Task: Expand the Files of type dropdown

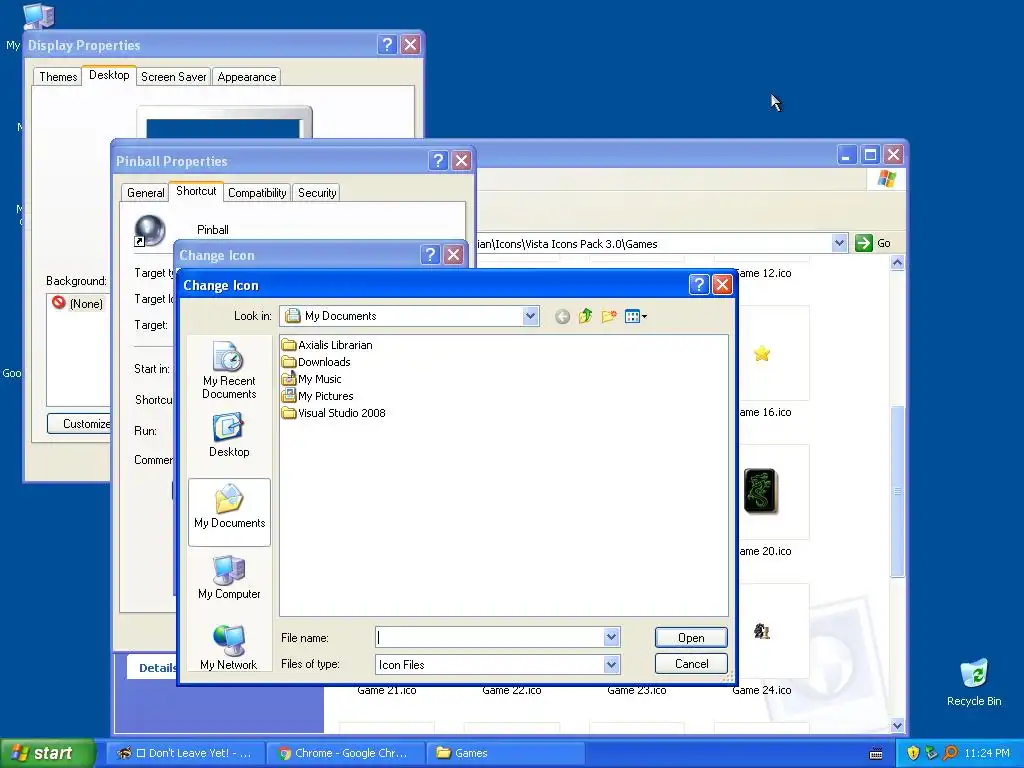Action: click(x=611, y=665)
